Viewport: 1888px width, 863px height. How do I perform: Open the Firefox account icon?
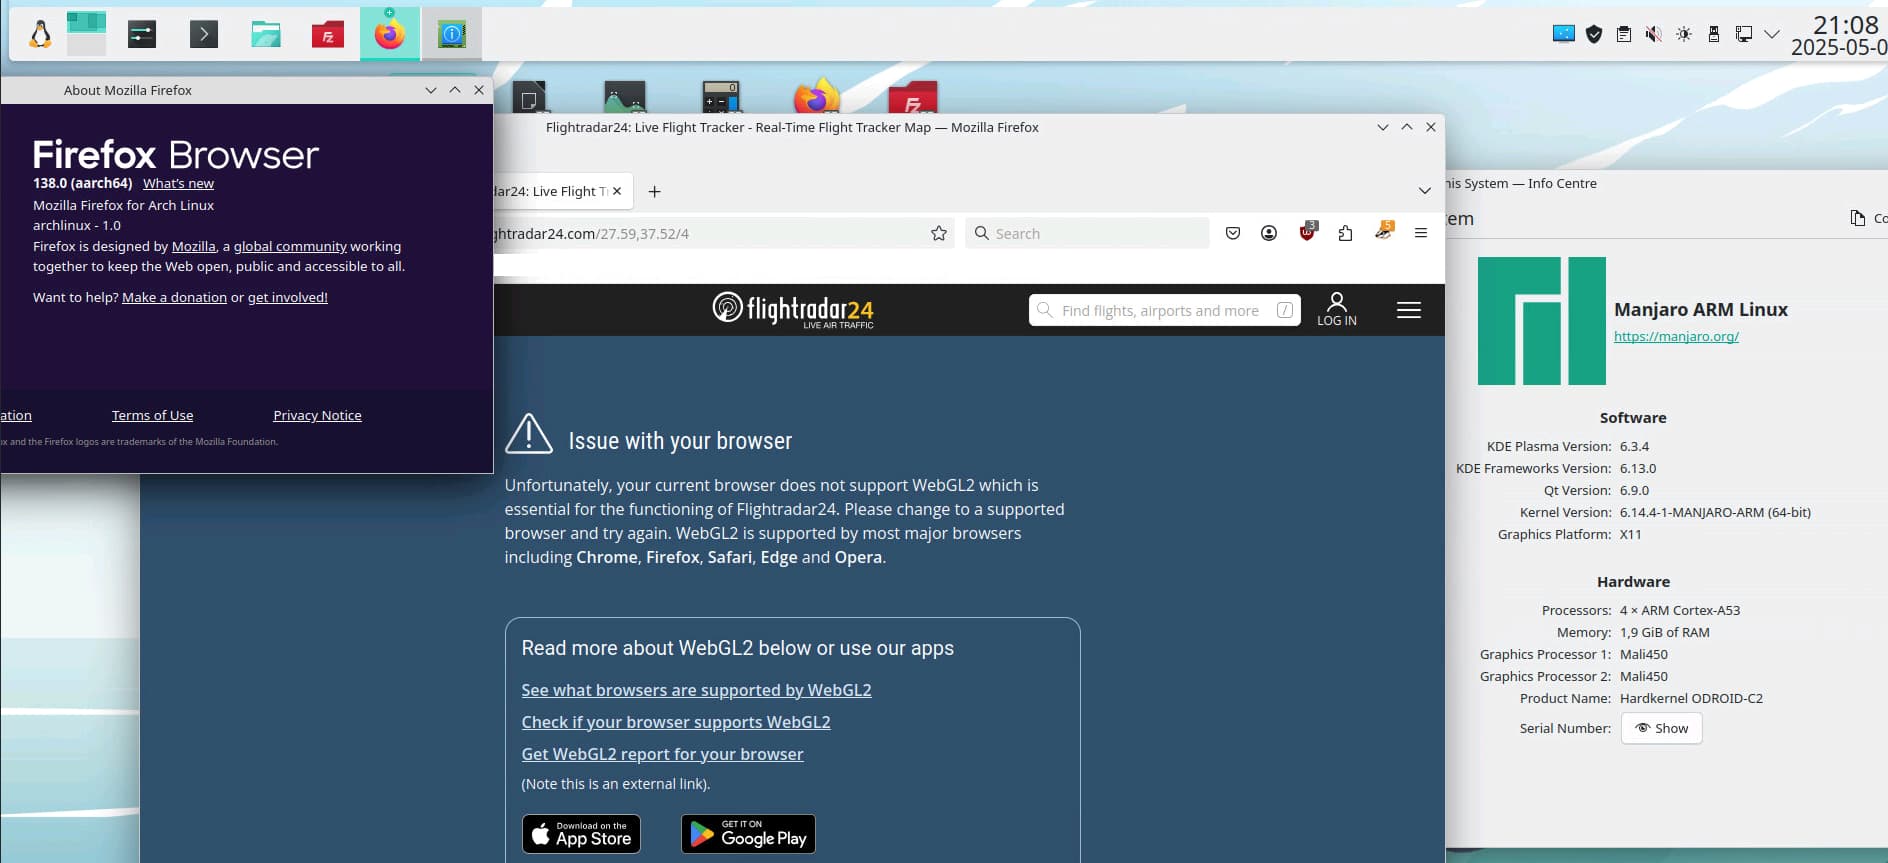pos(1269,233)
